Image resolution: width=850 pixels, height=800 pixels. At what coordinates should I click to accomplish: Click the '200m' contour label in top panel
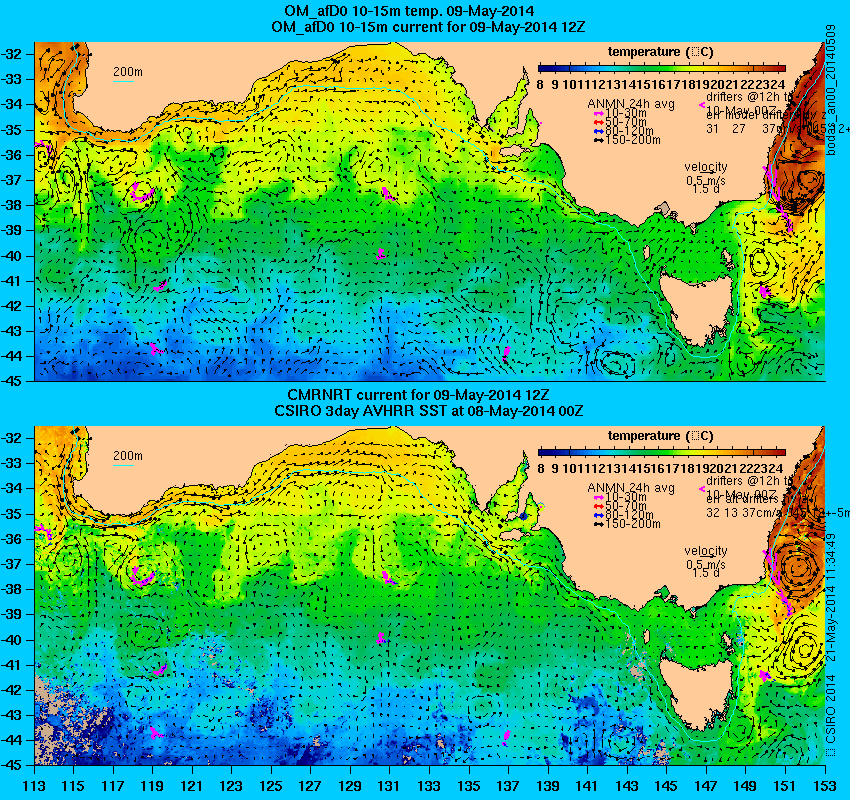coord(128,72)
